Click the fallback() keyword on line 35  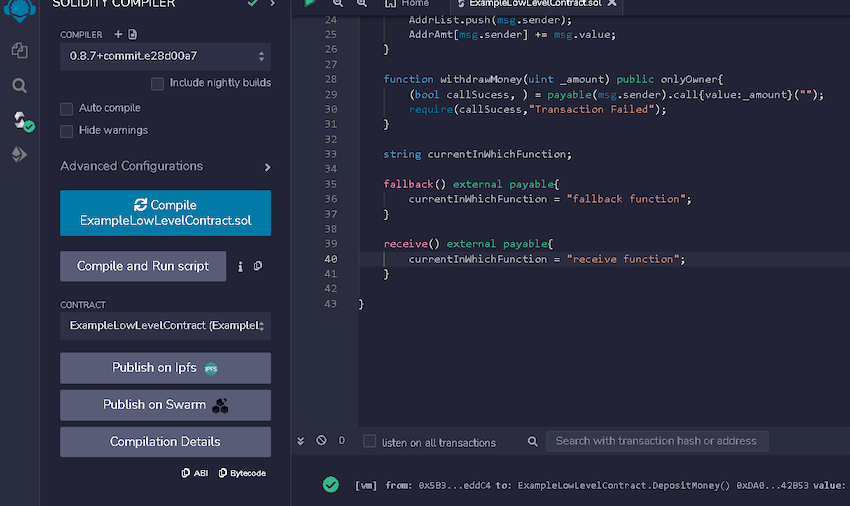(415, 184)
